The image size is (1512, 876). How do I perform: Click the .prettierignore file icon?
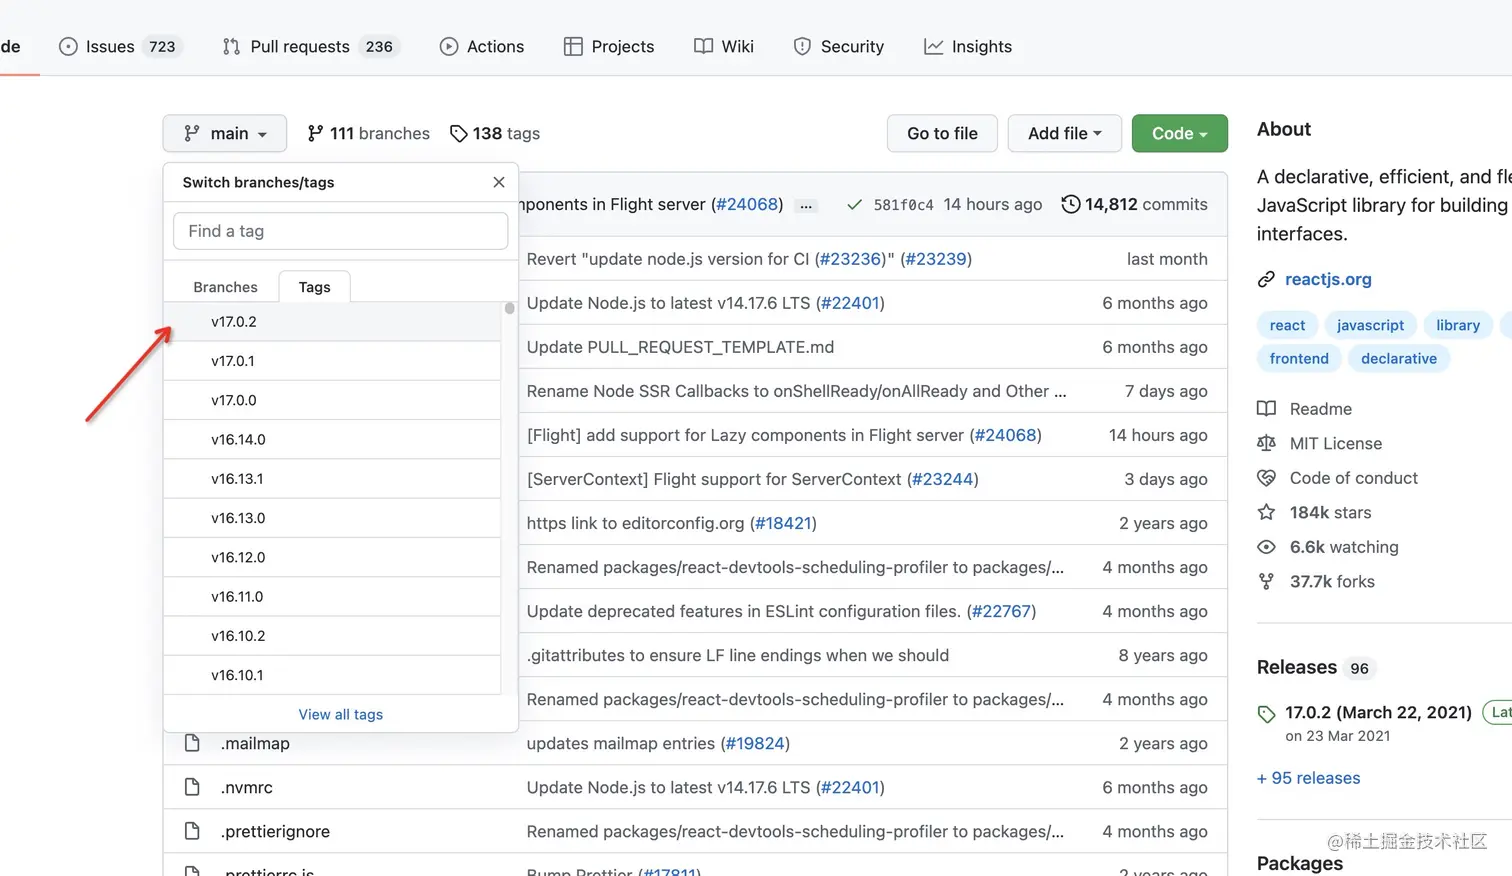click(192, 831)
